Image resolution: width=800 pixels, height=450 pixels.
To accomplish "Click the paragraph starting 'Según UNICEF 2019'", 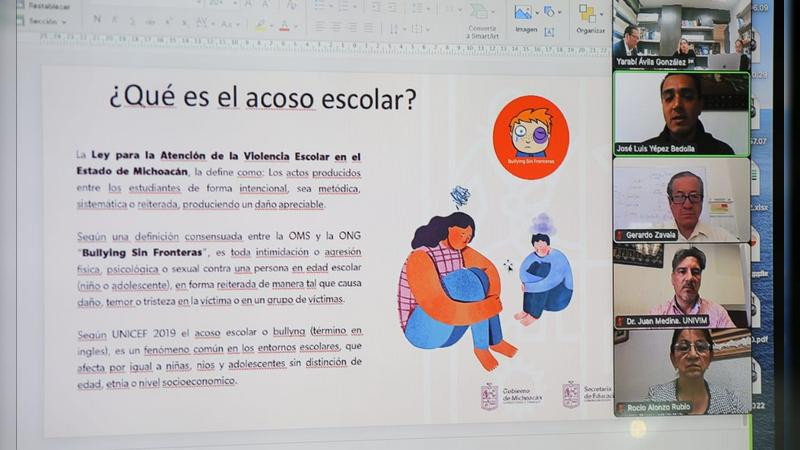I will pyautogui.click(x=219, y=357).
